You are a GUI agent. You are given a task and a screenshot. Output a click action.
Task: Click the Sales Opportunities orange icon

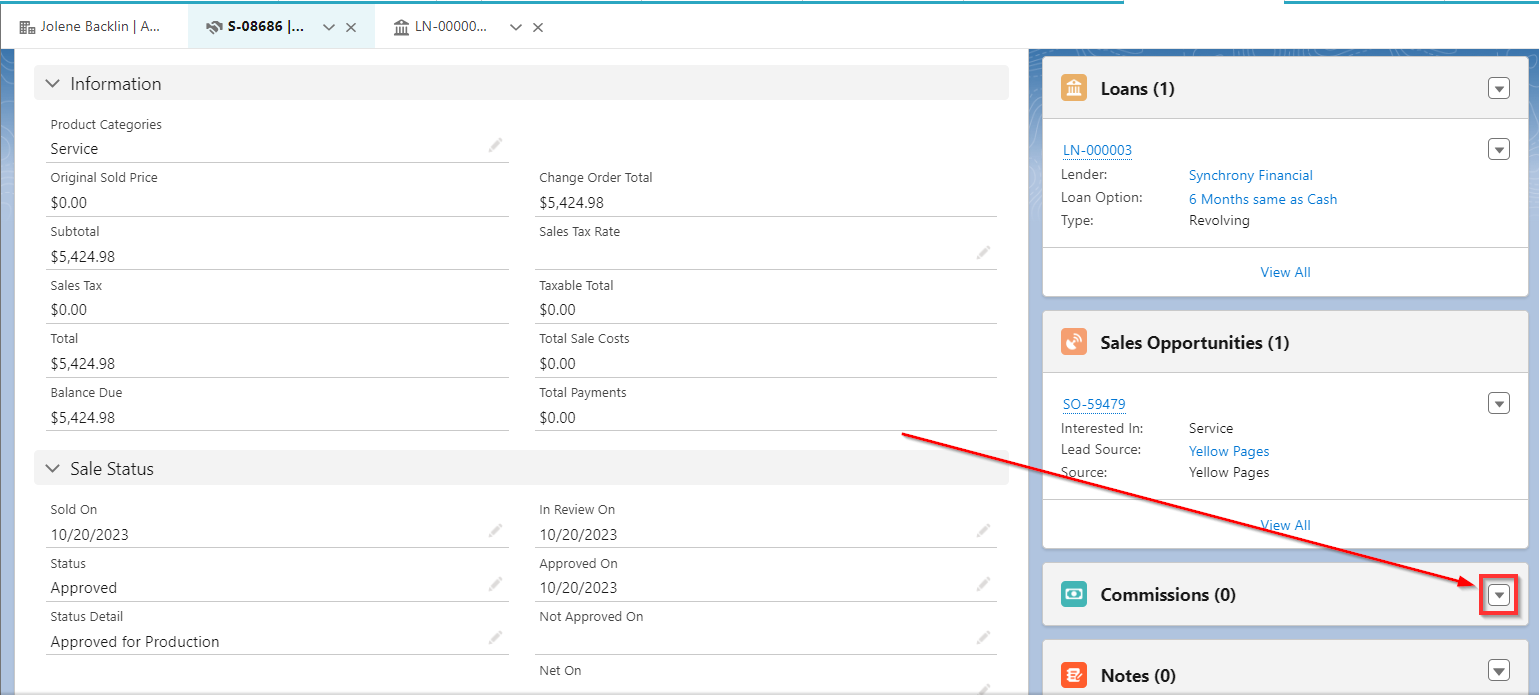1073,342
